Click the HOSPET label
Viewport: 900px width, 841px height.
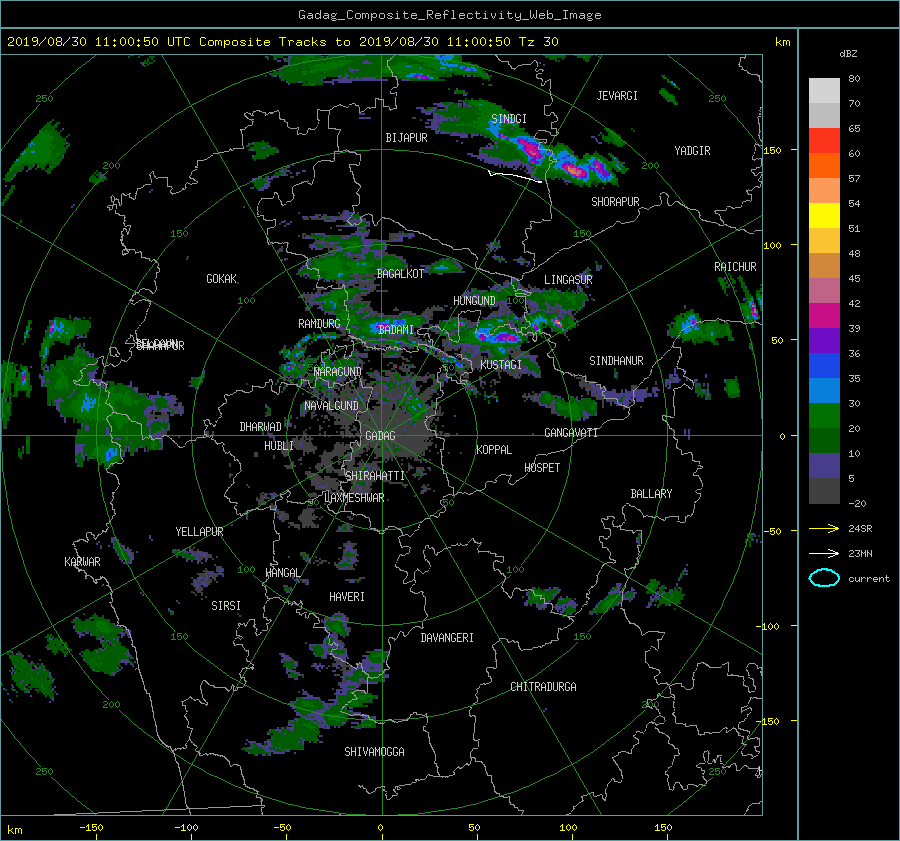(x=542, y=468)
